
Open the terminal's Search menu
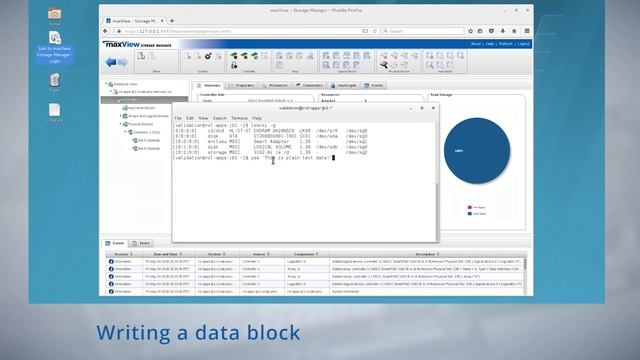click(220, 118)
